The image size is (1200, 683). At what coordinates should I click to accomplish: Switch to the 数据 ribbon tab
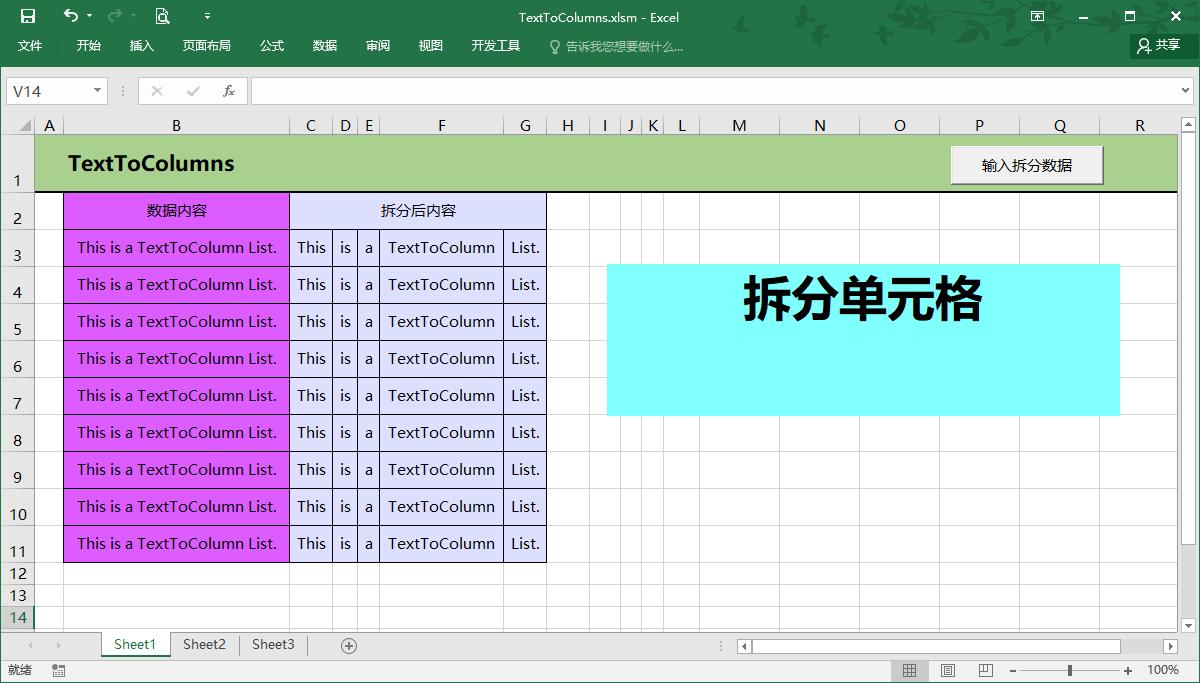pyautogui.click(x=324, y=45)
